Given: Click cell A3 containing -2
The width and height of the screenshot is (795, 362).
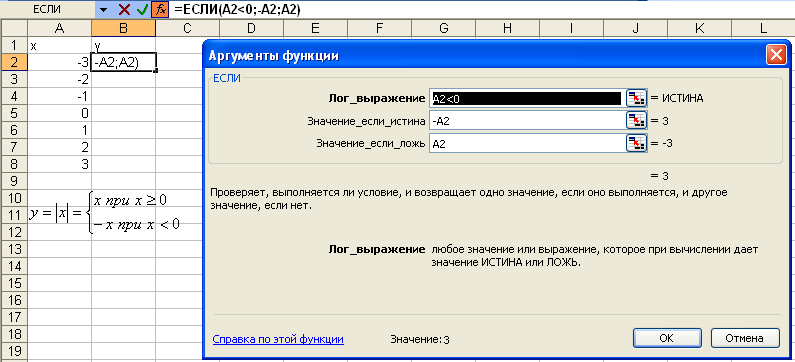Looking at the screenshot, I should point(59,80).
